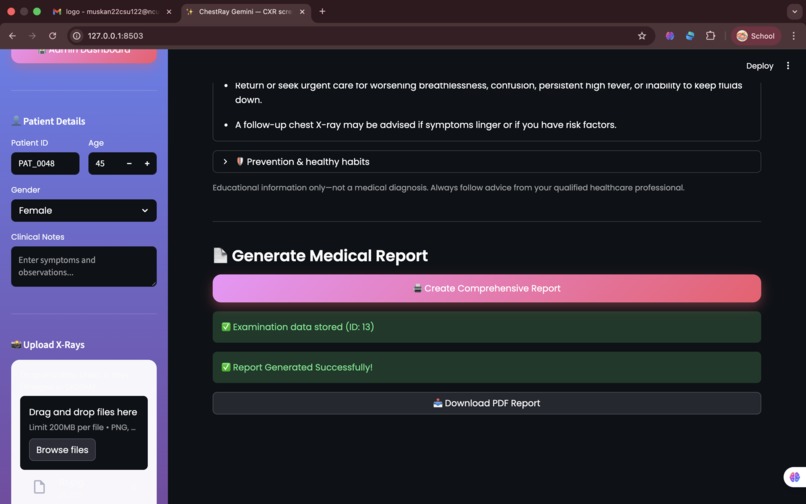Screen dimensions: 806x504
Task: Click the drag and drop upload area
Action: 84,433
